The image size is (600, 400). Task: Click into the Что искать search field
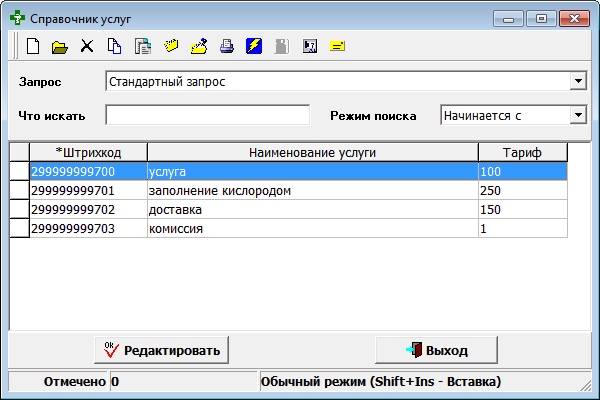(208, 115)
